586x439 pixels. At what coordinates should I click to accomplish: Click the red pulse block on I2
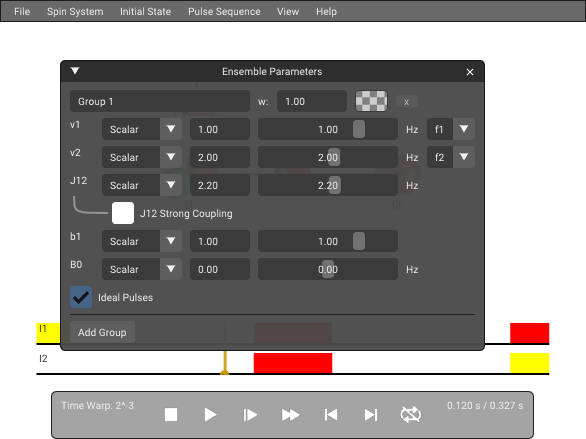(x=293, y=363)
